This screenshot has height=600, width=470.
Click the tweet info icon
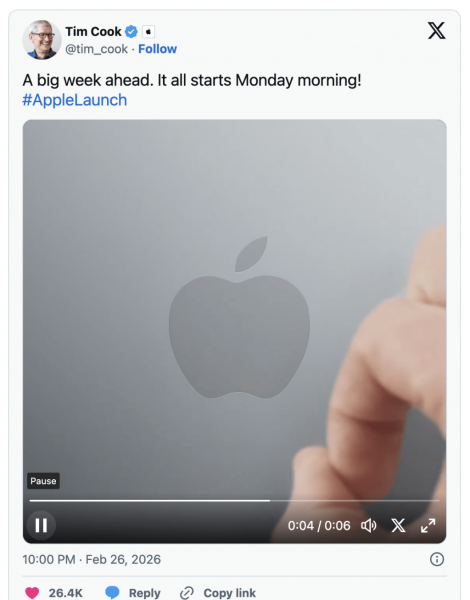coord(437,559)
